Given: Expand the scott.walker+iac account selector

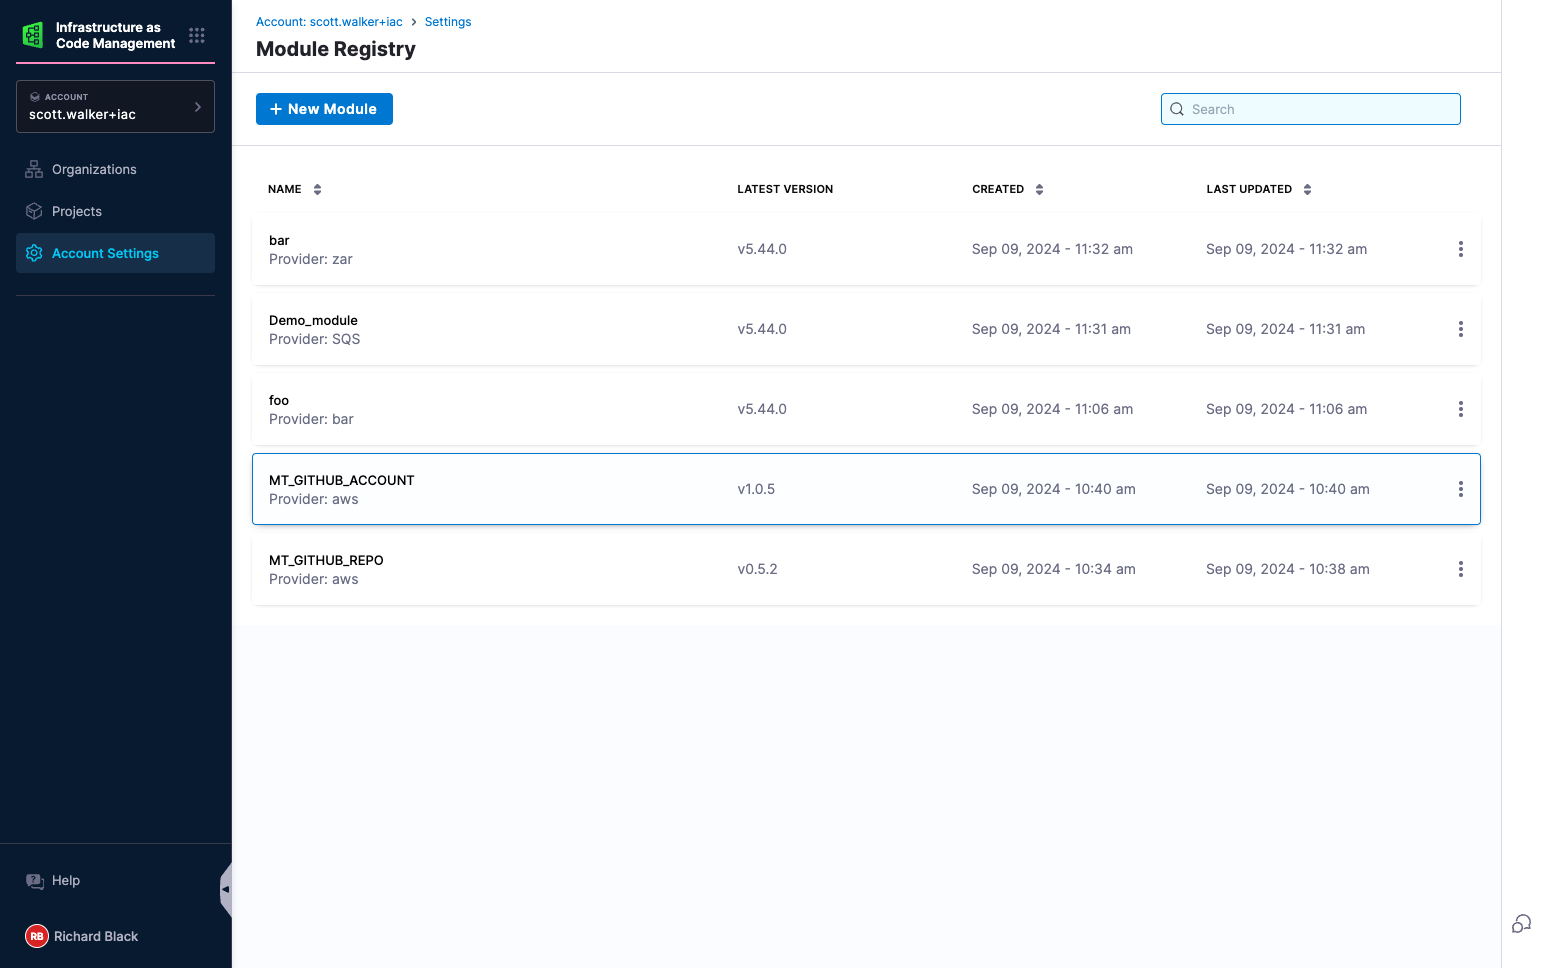Looking at the screenshot, I should pyautogui.click(x=115, y=106).
